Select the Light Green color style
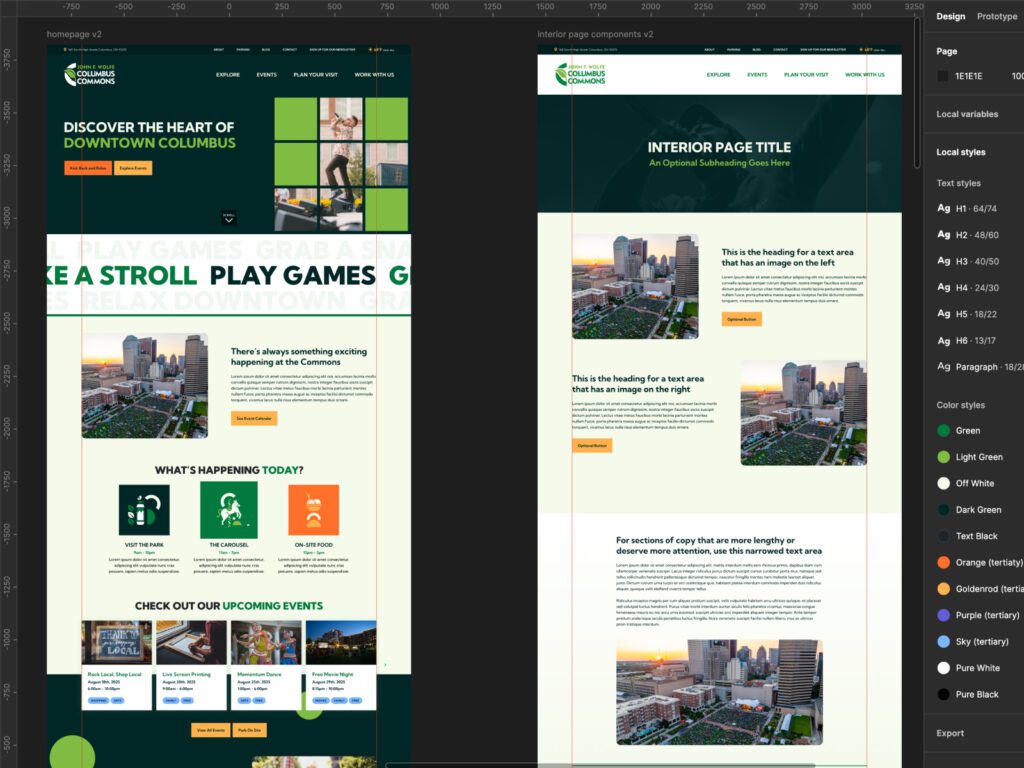Screen dimensions: 1024x768 point(943,457)
